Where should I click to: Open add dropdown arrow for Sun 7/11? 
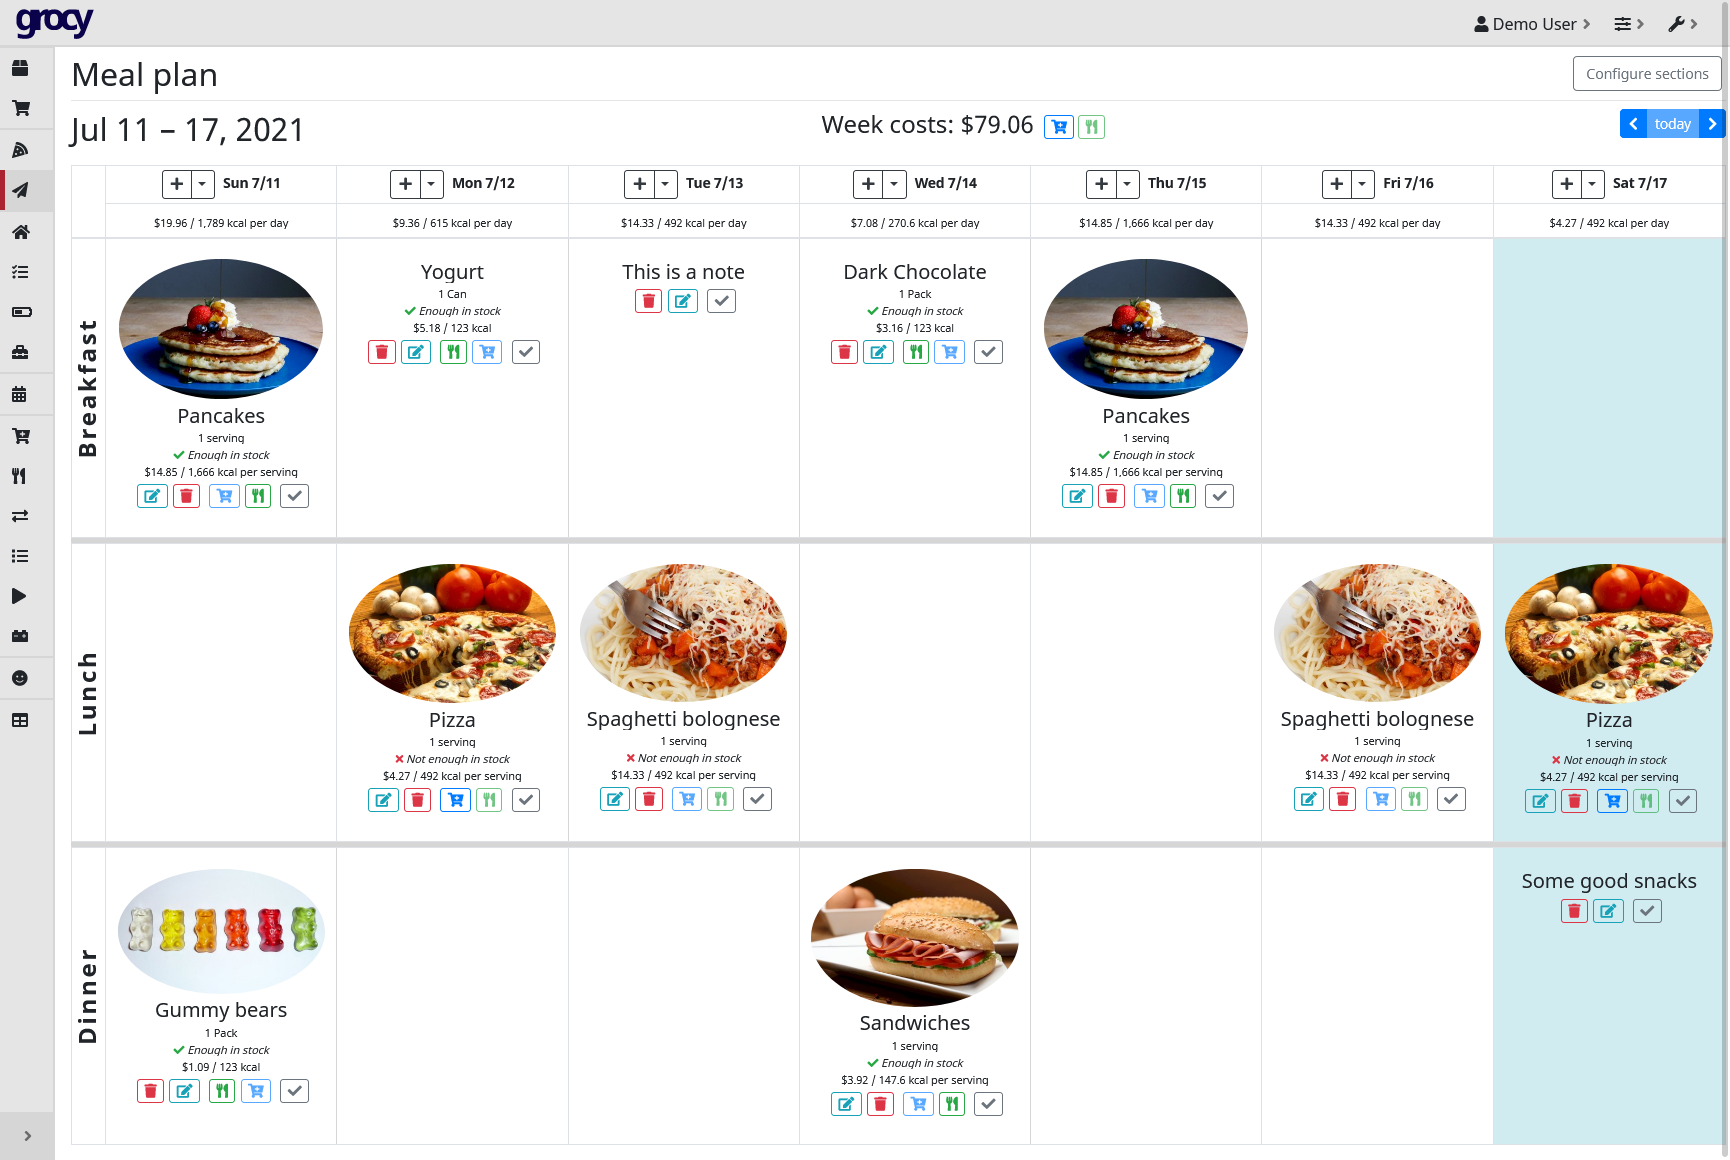203,184
